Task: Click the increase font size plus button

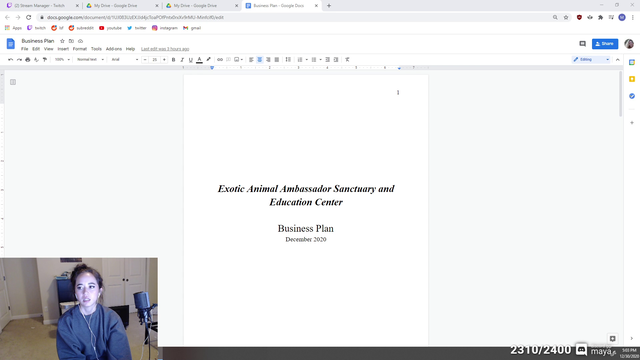Action: [164, 60]
